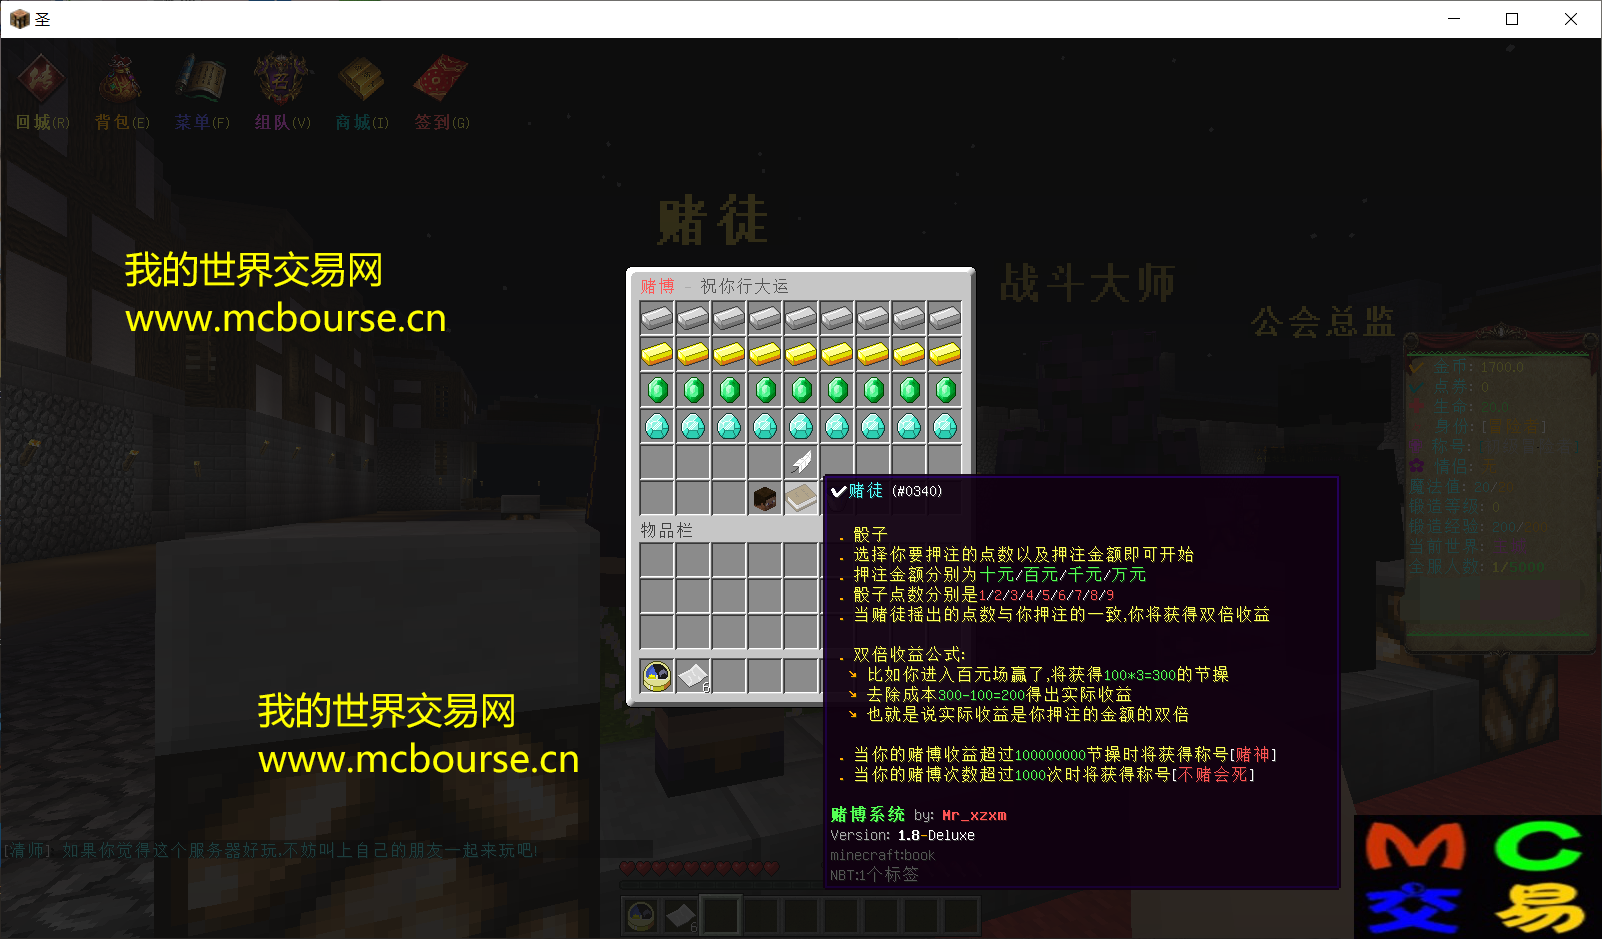1602x939 pixels.
Task: Select the ninth iron ingot in the chest row
Action: [945, 318]
